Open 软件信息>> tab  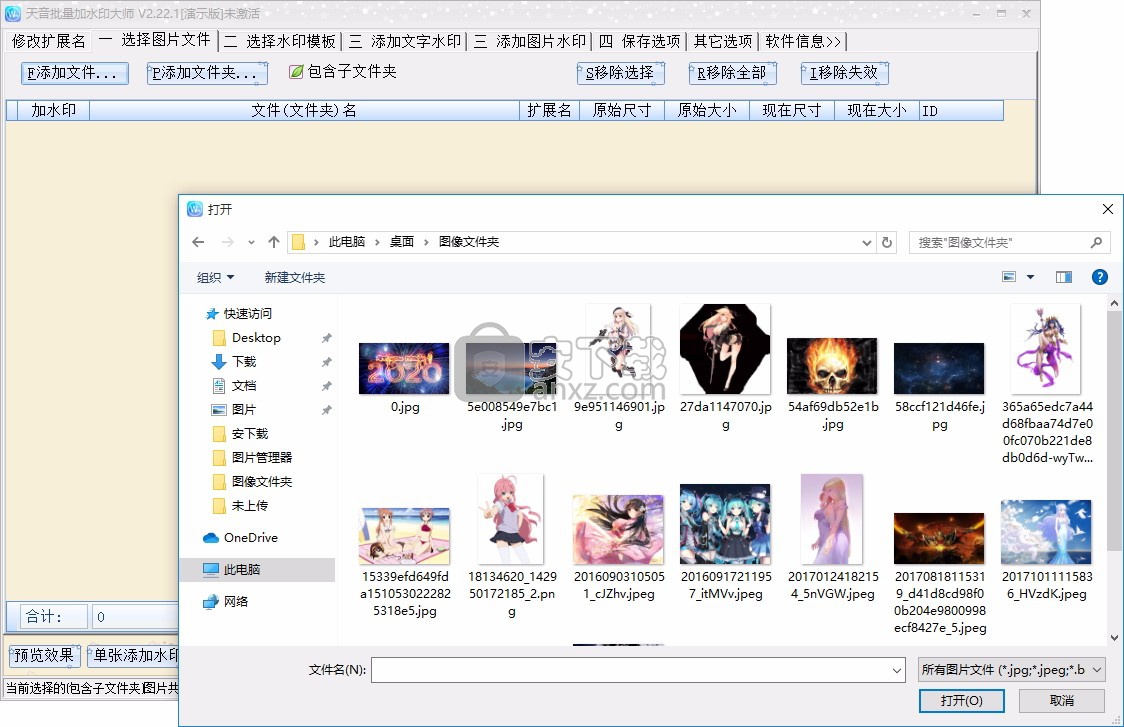(x=803, y=42)
